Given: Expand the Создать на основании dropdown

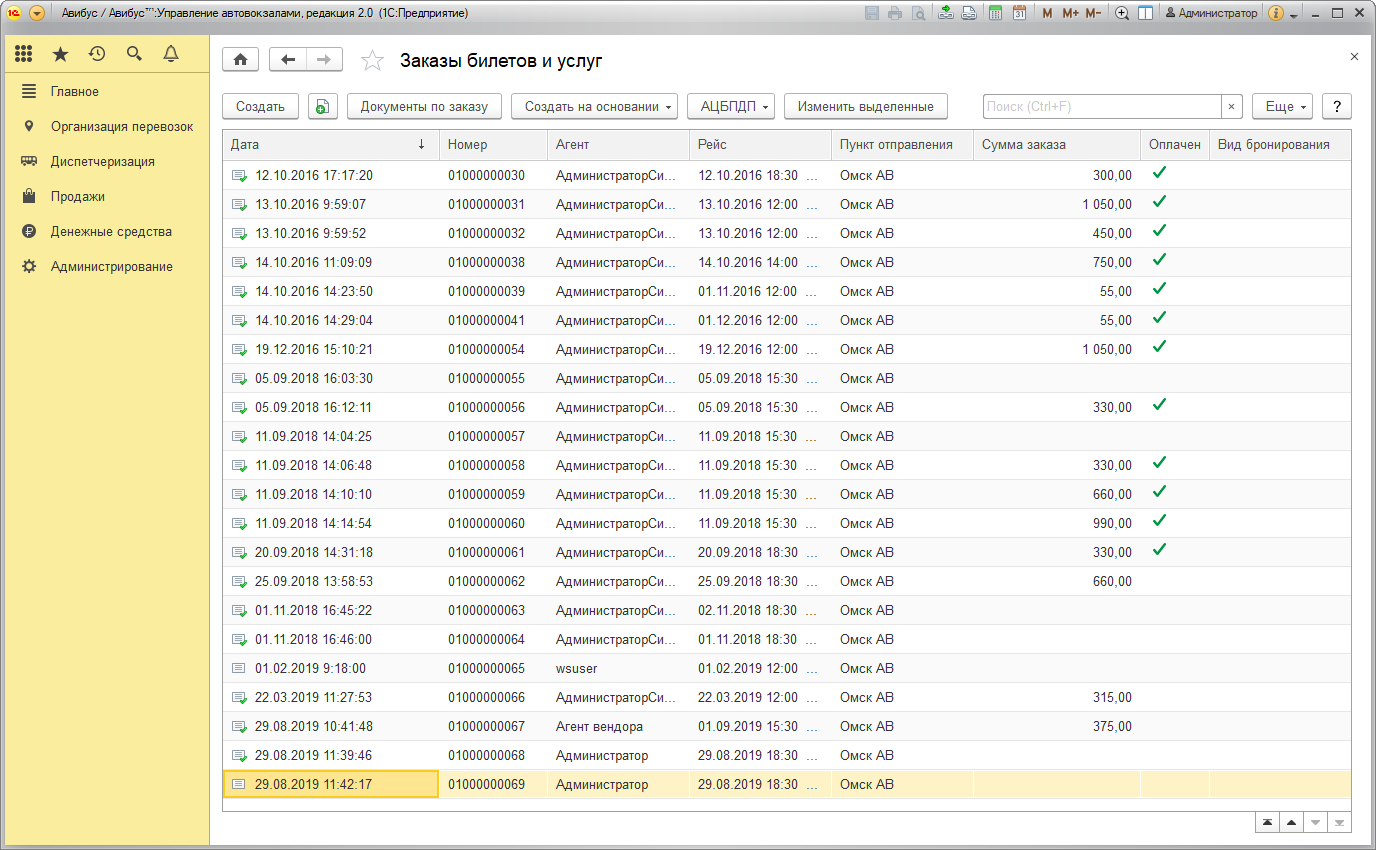Looking at the screenshot, I should [595, 107].
